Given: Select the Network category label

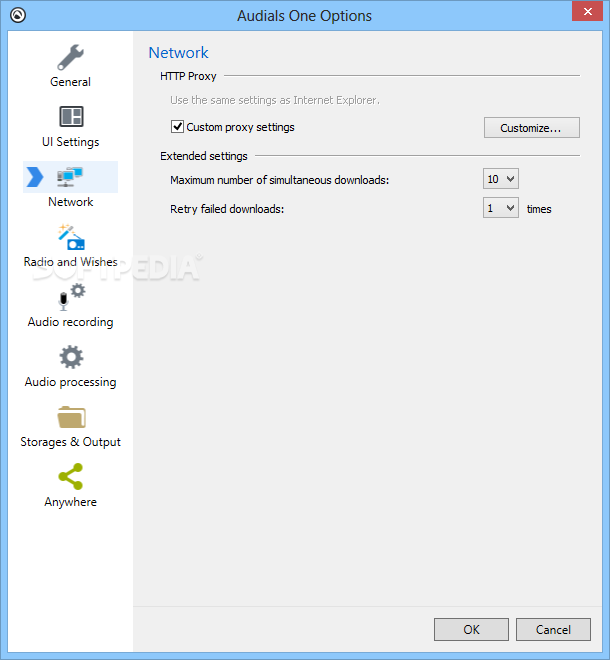Looking at the screenshot, I should coord(70,202).
